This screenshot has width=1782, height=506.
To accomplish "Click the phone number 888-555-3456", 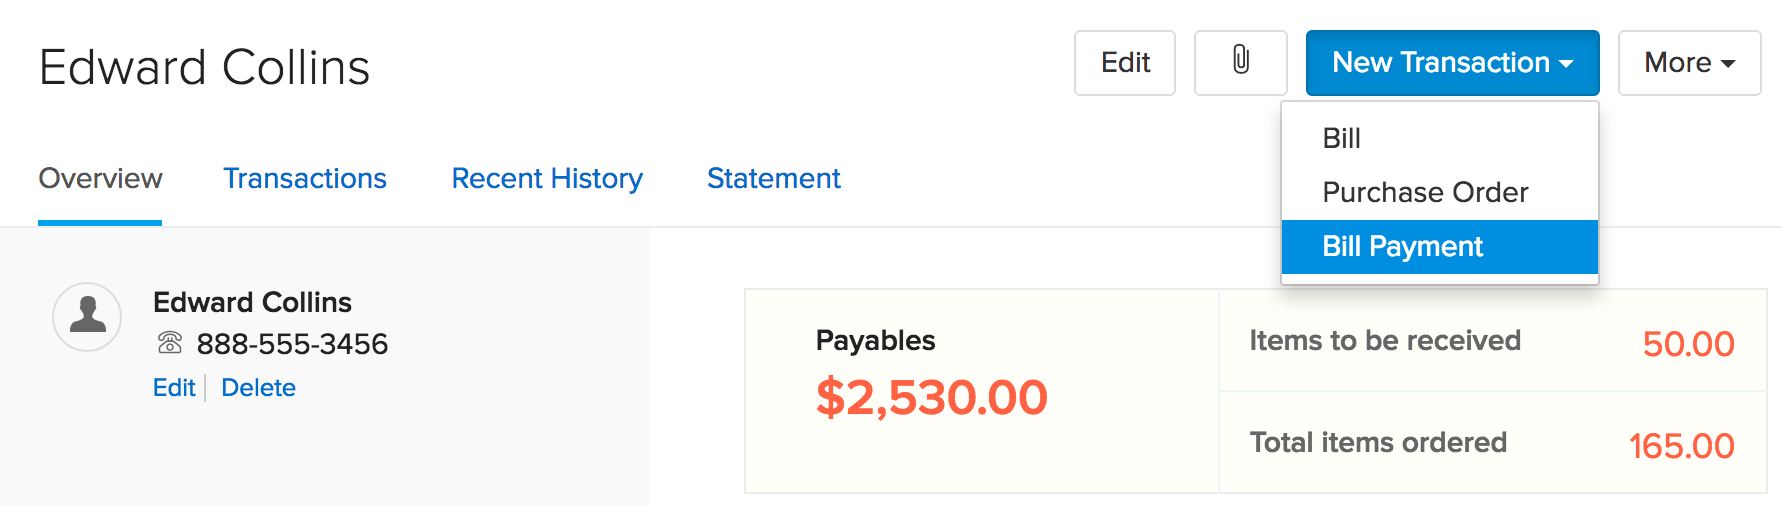I will click(x=292, y=344).
